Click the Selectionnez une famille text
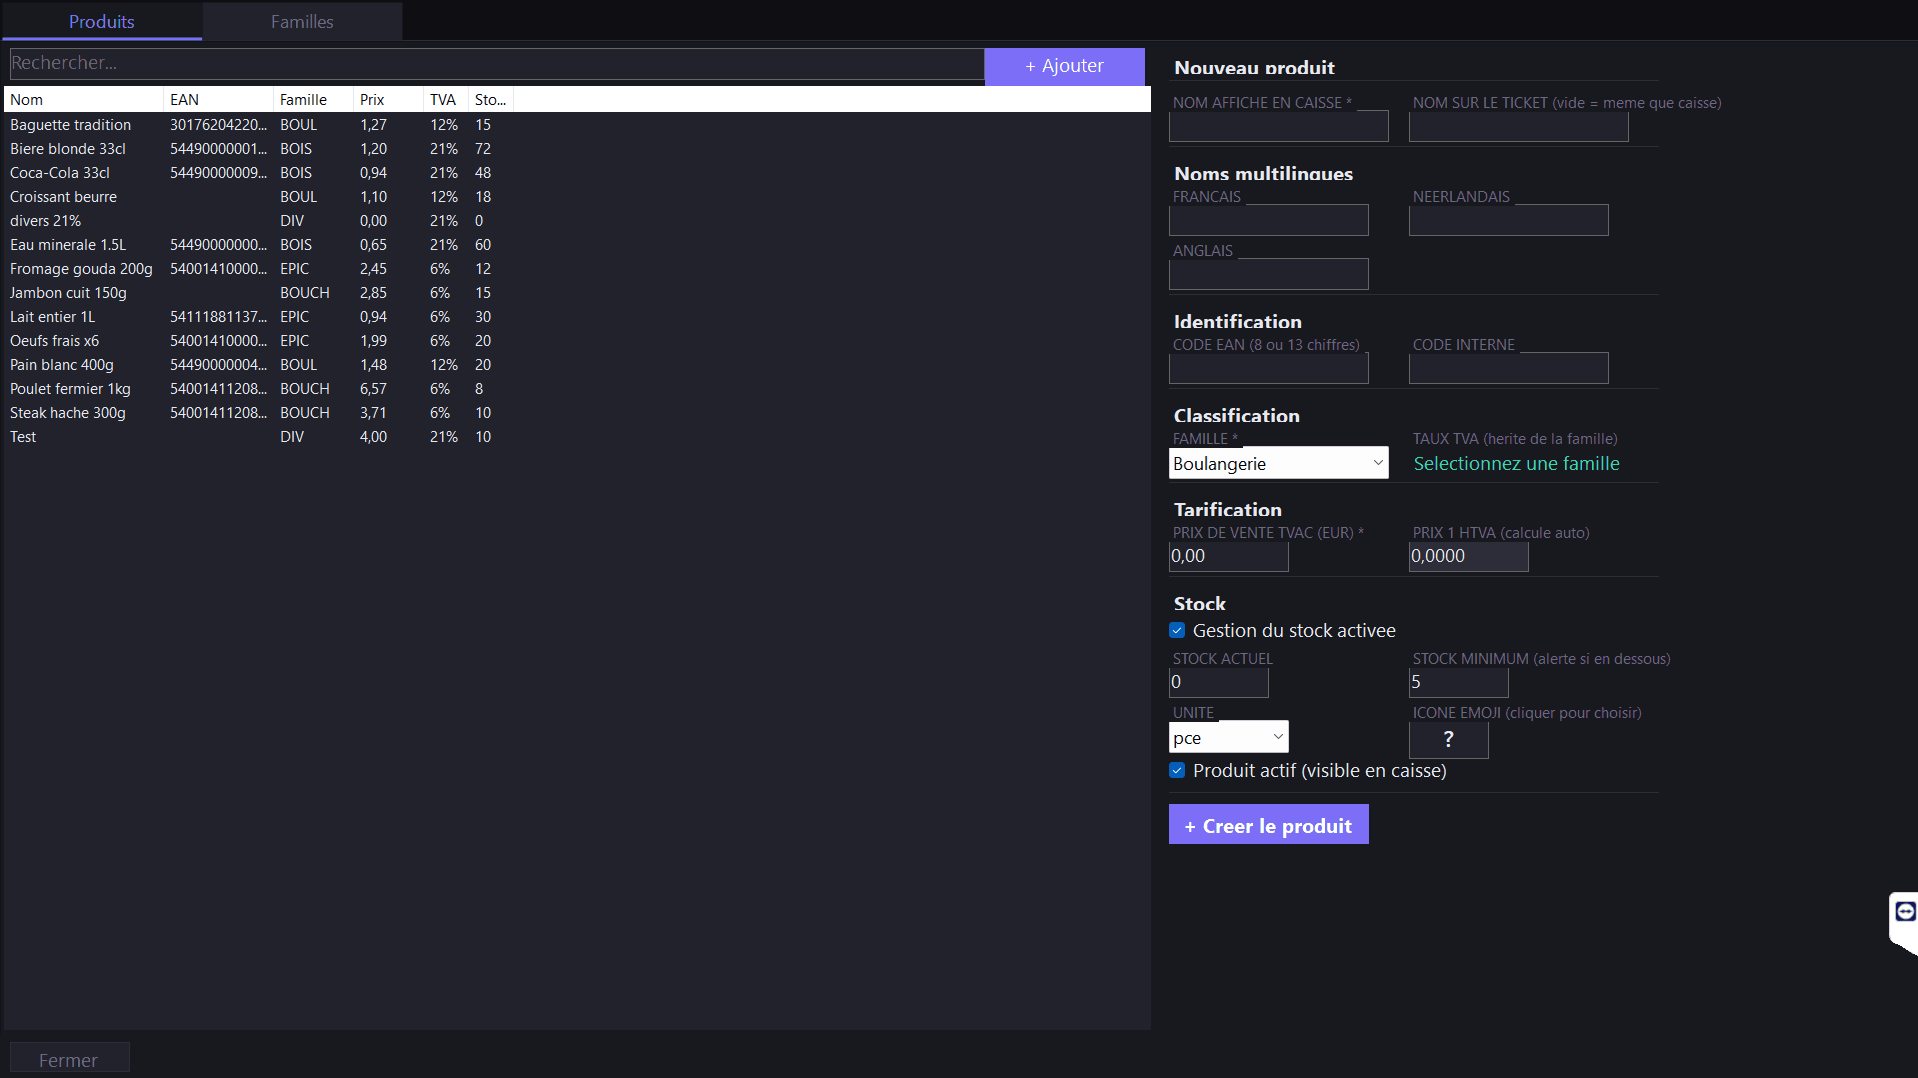This screenshot has height=1078, width=1918. (x=1516, y=463)
